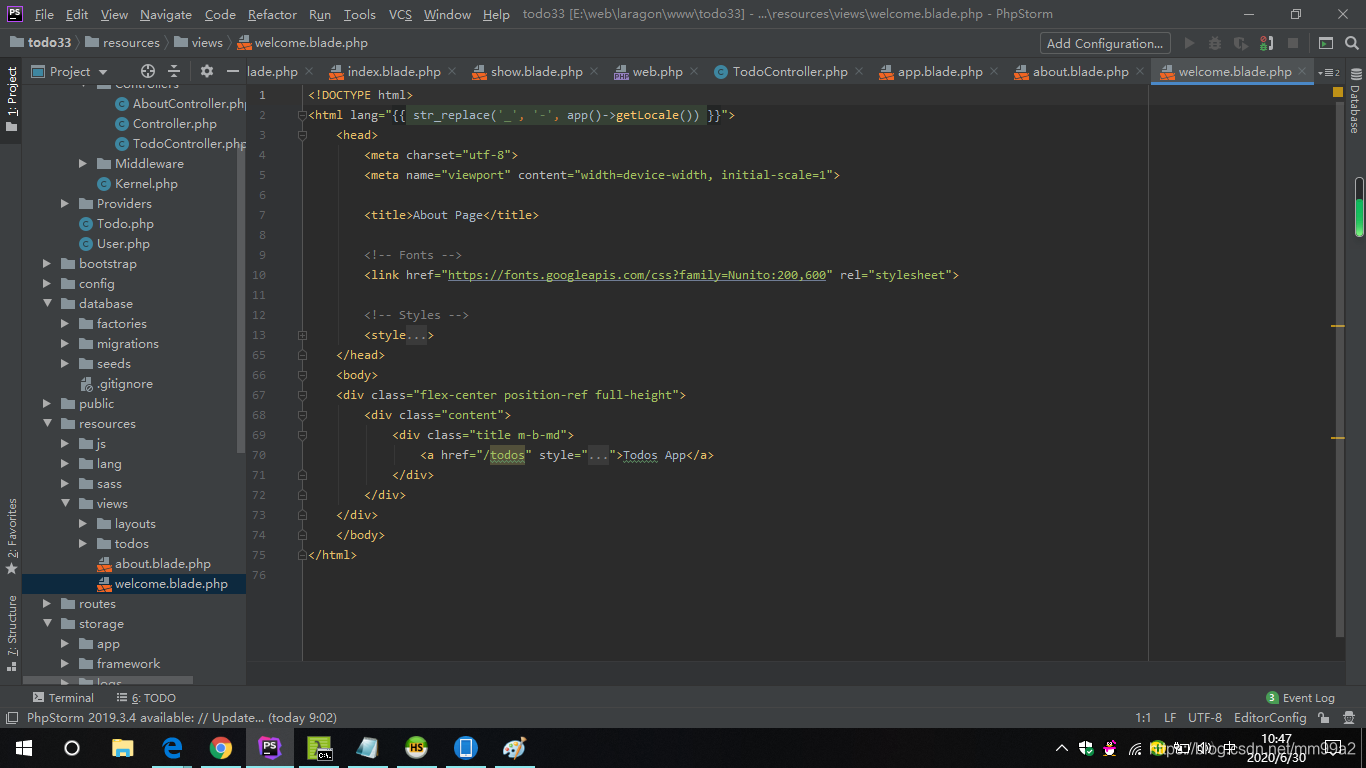Open Microsoft Edge from taskbar
Image resolution: width=1366 pixels, height=768 pixels.
(x=172, y=748)
